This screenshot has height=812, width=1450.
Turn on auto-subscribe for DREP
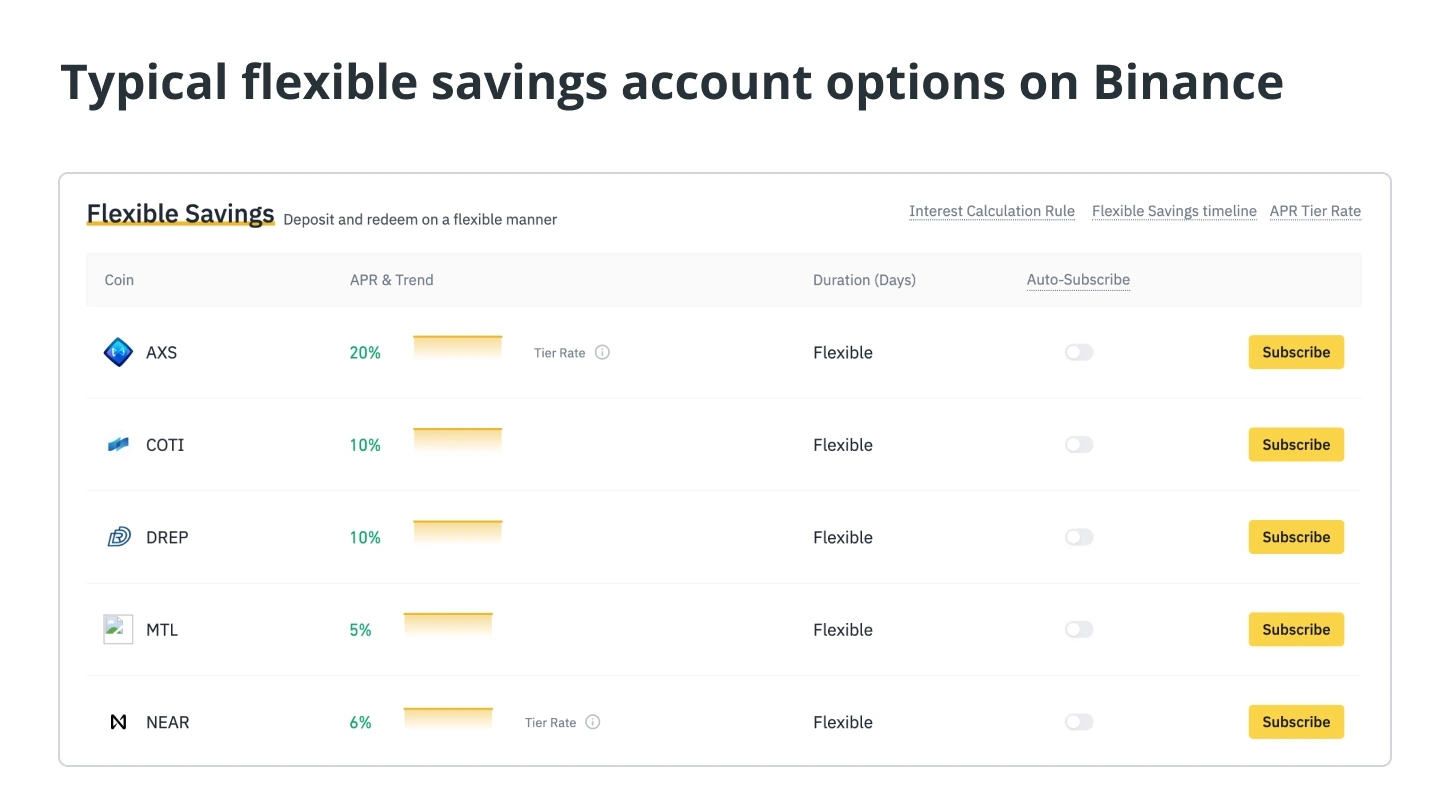click(x=1079, y=537)
